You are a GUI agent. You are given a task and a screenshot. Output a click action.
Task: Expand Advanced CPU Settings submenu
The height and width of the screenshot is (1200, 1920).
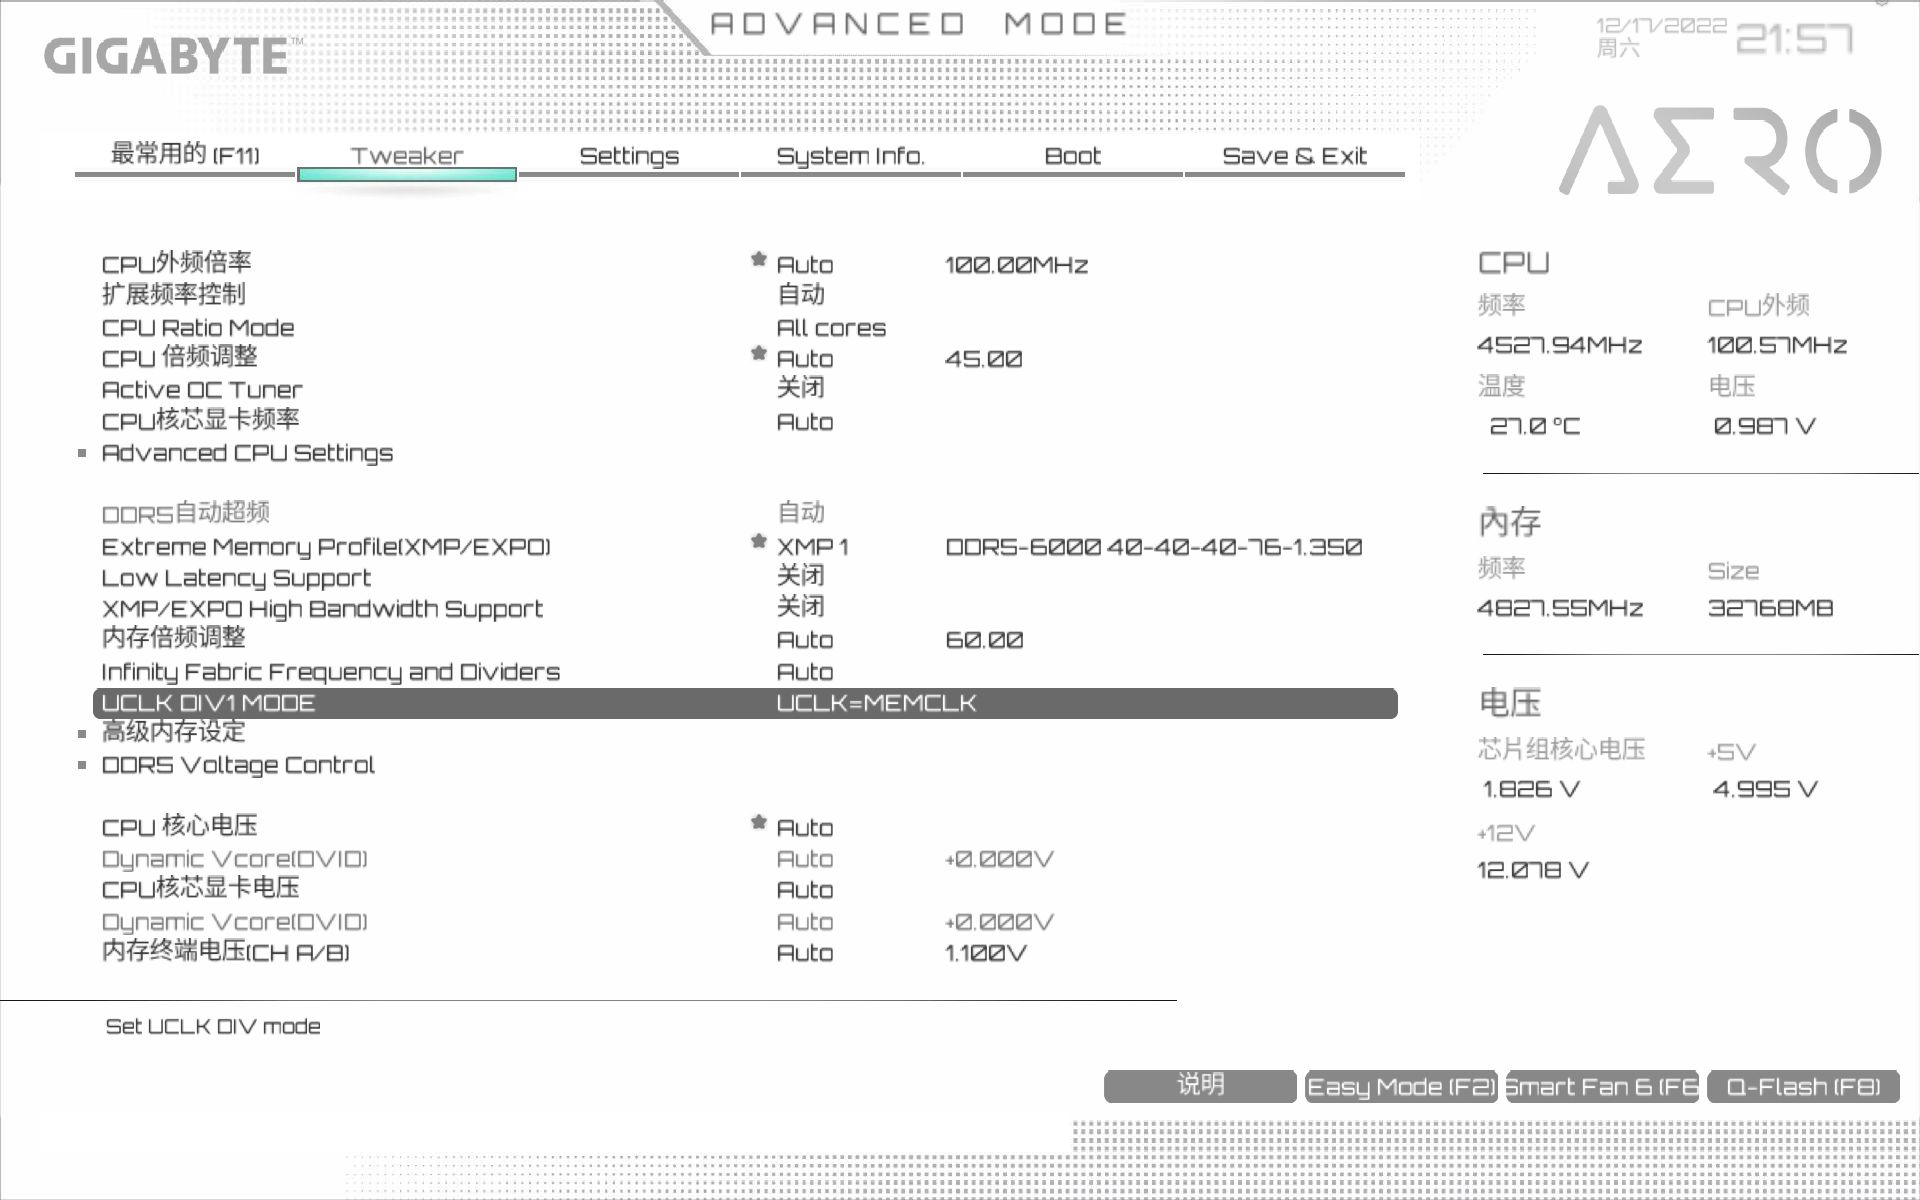[247, 453]
